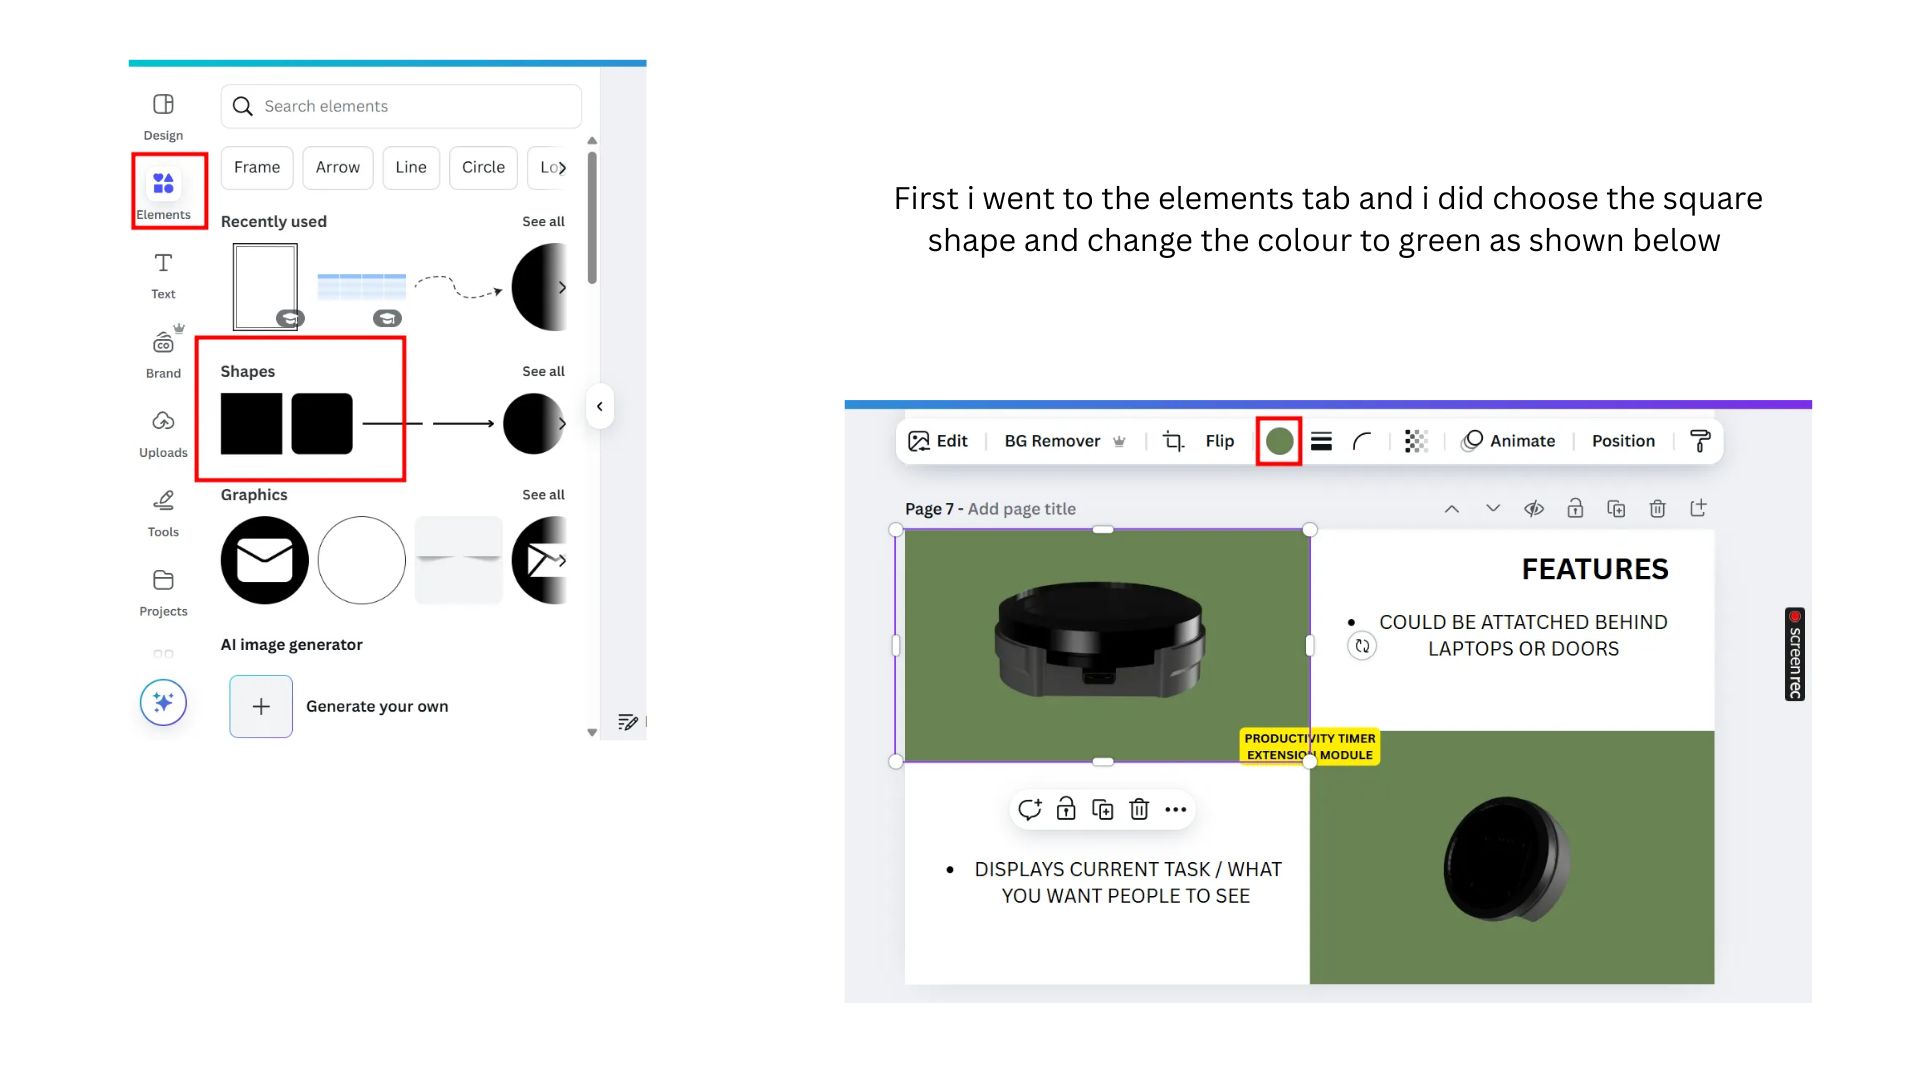Add the plain line shape

(392, 424)
